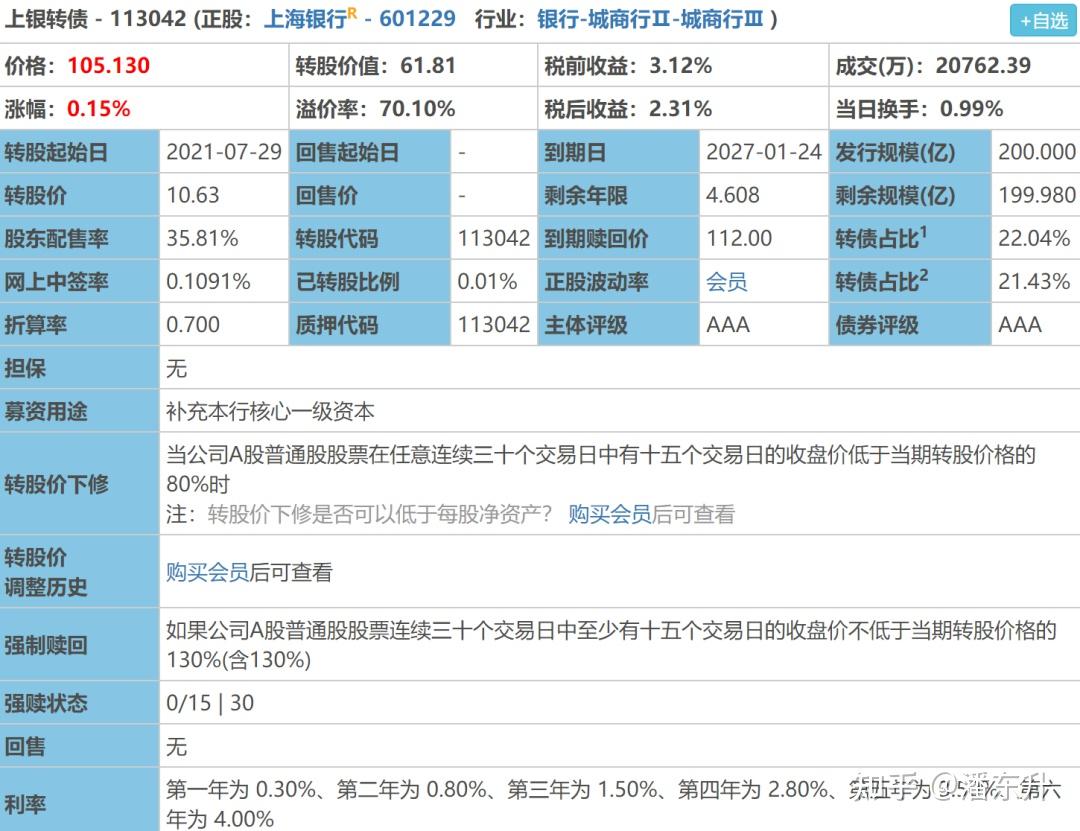Viewport: 1080px width, 831px height.
Task: Click the +自选 watchlist button
Action: pos(1042,20)
